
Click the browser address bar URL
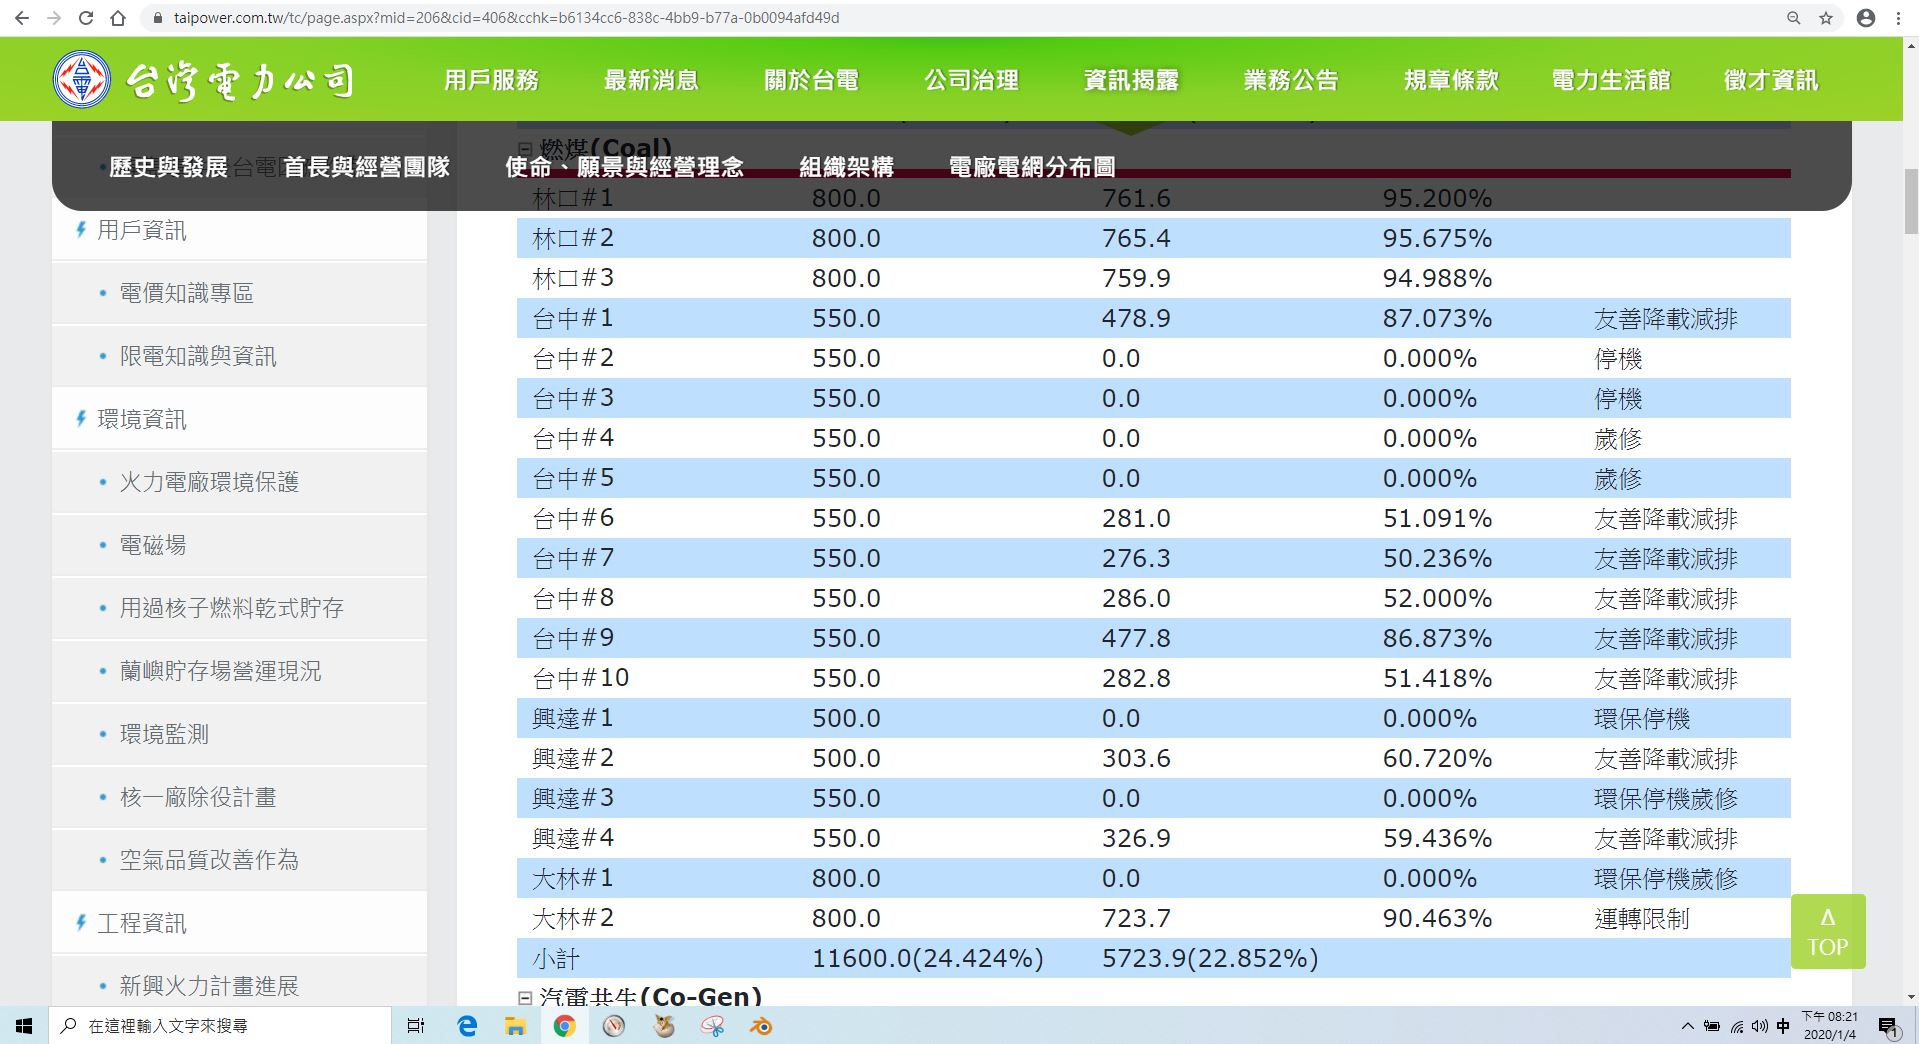point(506,18)
